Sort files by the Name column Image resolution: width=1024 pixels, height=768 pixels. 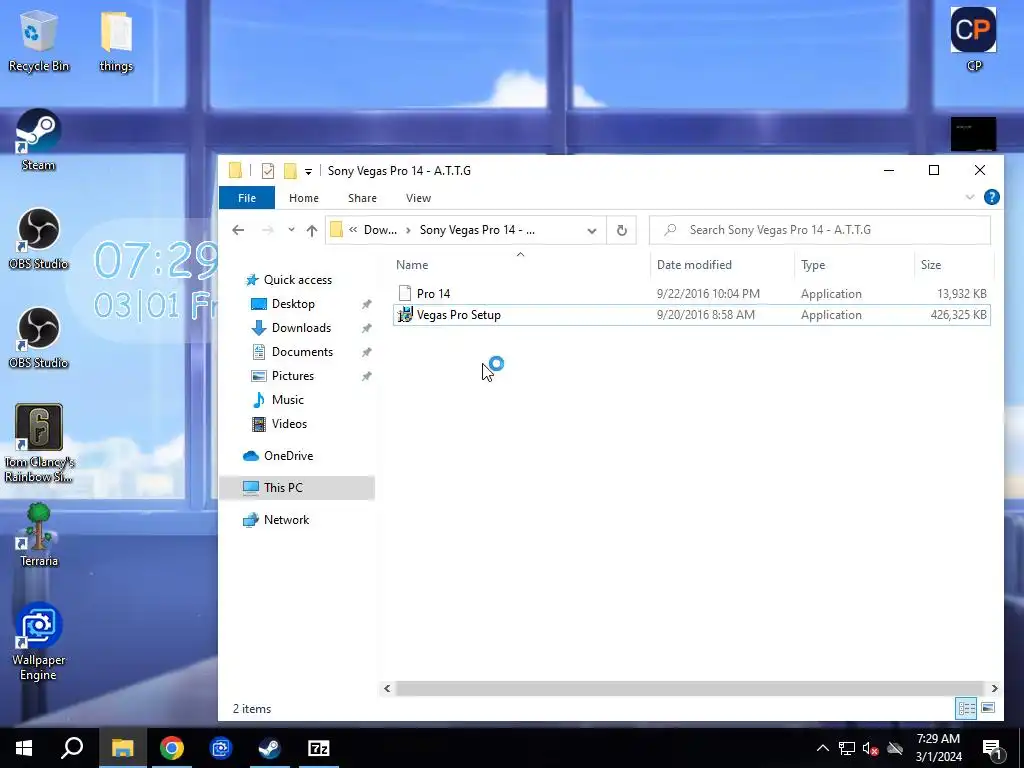(520, 264)
